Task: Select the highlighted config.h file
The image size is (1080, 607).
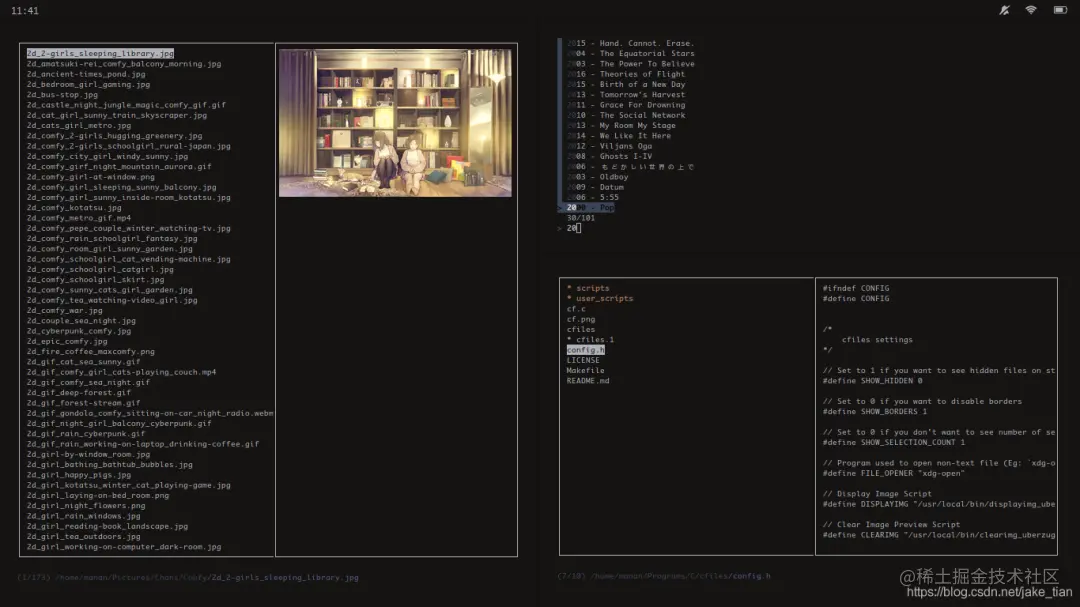Action: point(585,350)
